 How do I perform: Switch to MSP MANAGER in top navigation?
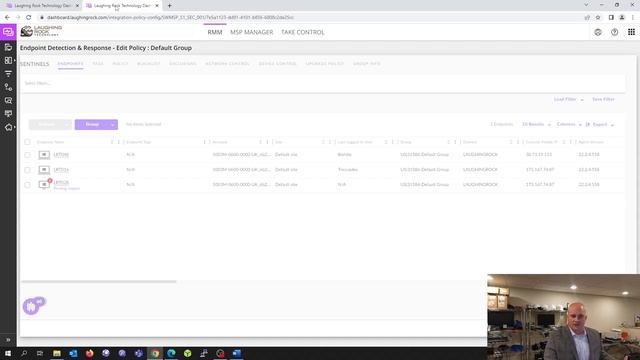coord(251,32)
